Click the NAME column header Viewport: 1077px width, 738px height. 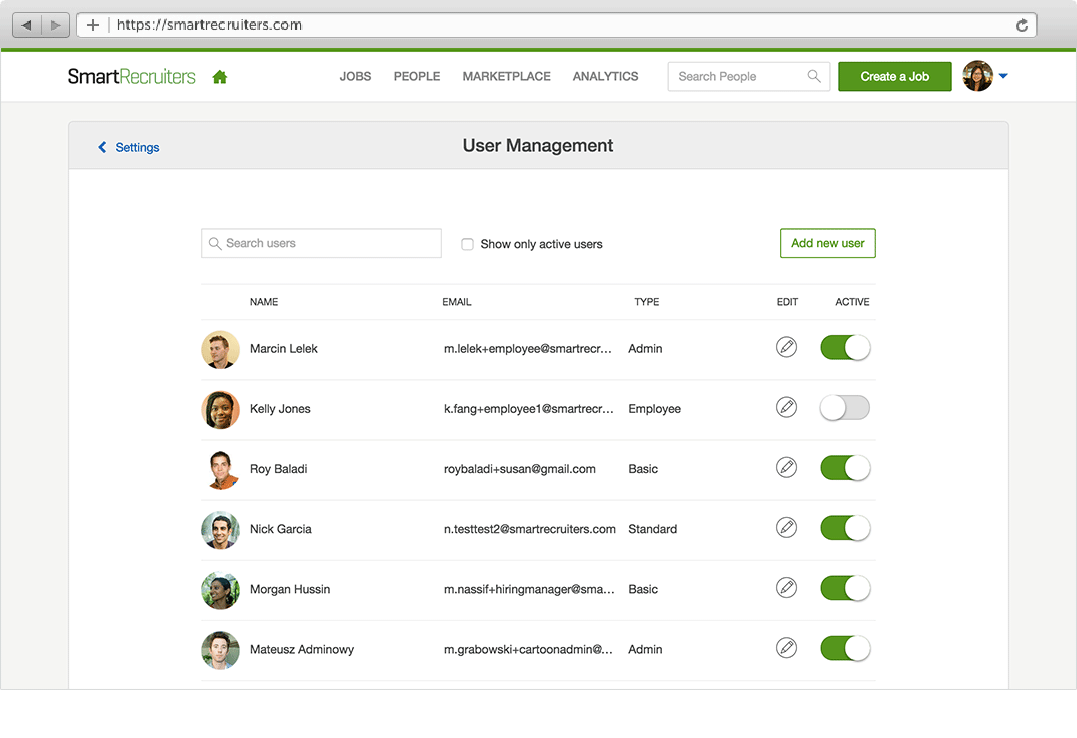pyautogui.click(x=264, y=302)
